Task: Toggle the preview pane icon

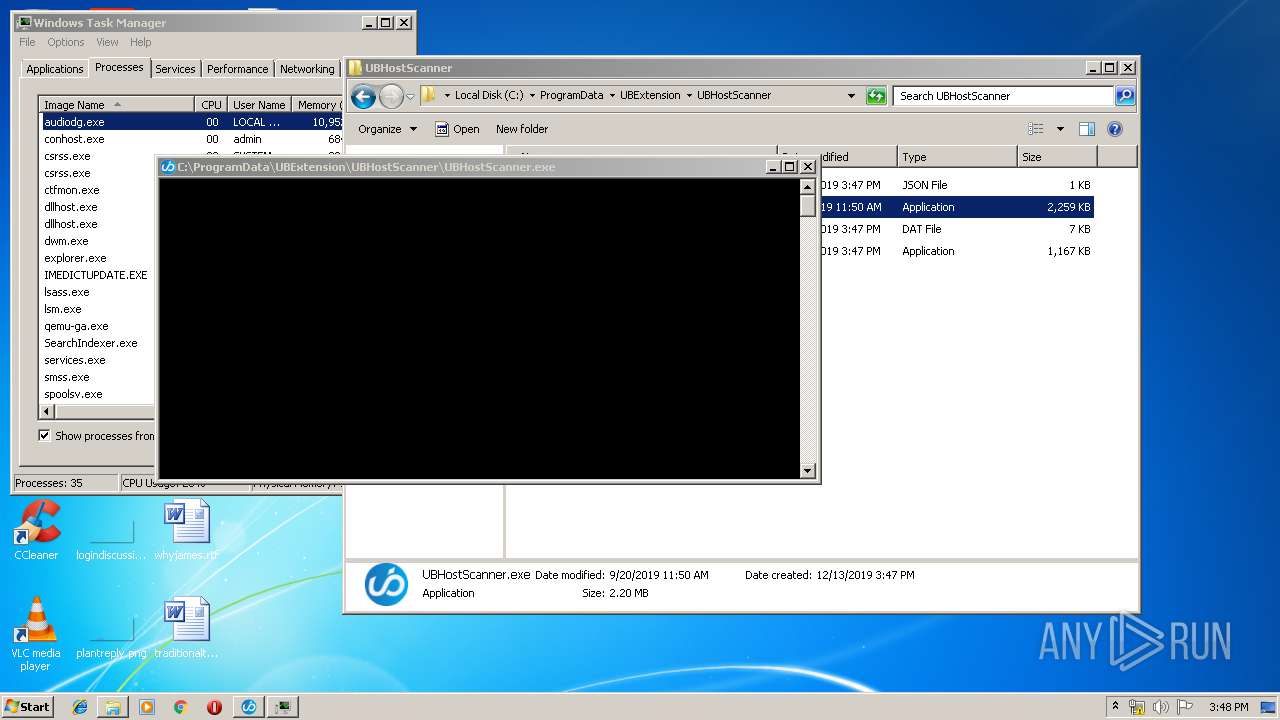Action: point(1087,129)
